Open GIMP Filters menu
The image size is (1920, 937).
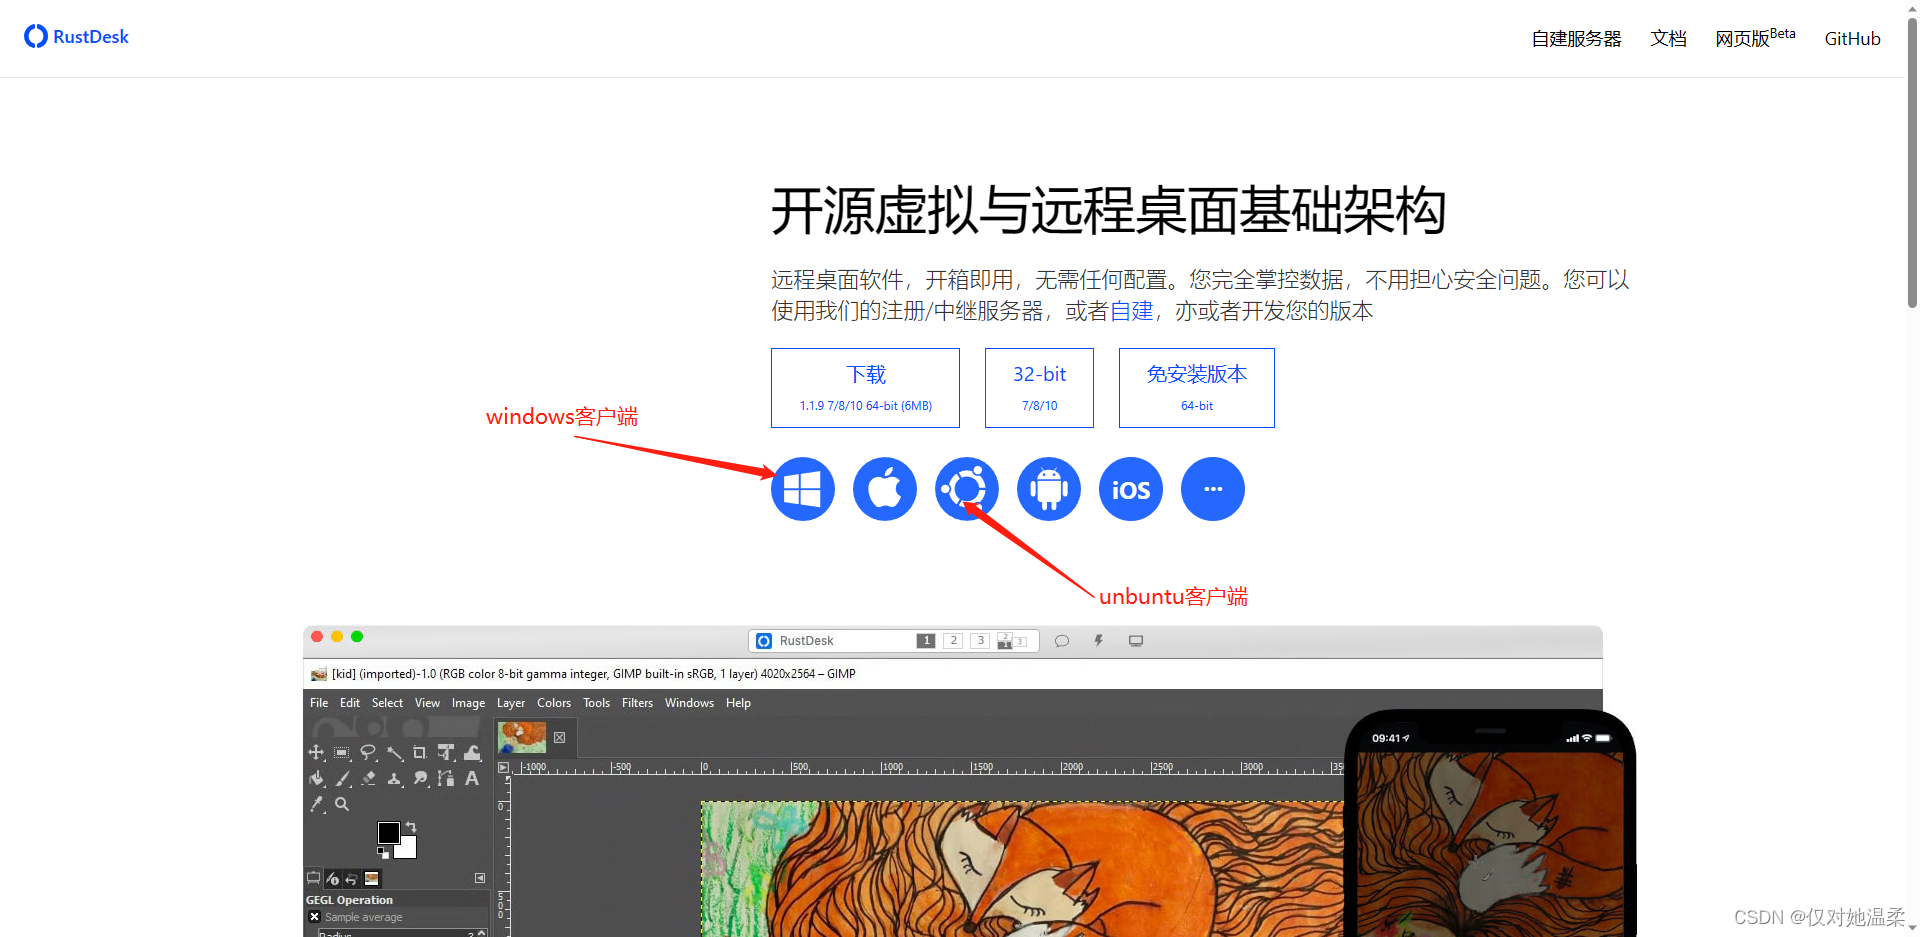(637, 703)
